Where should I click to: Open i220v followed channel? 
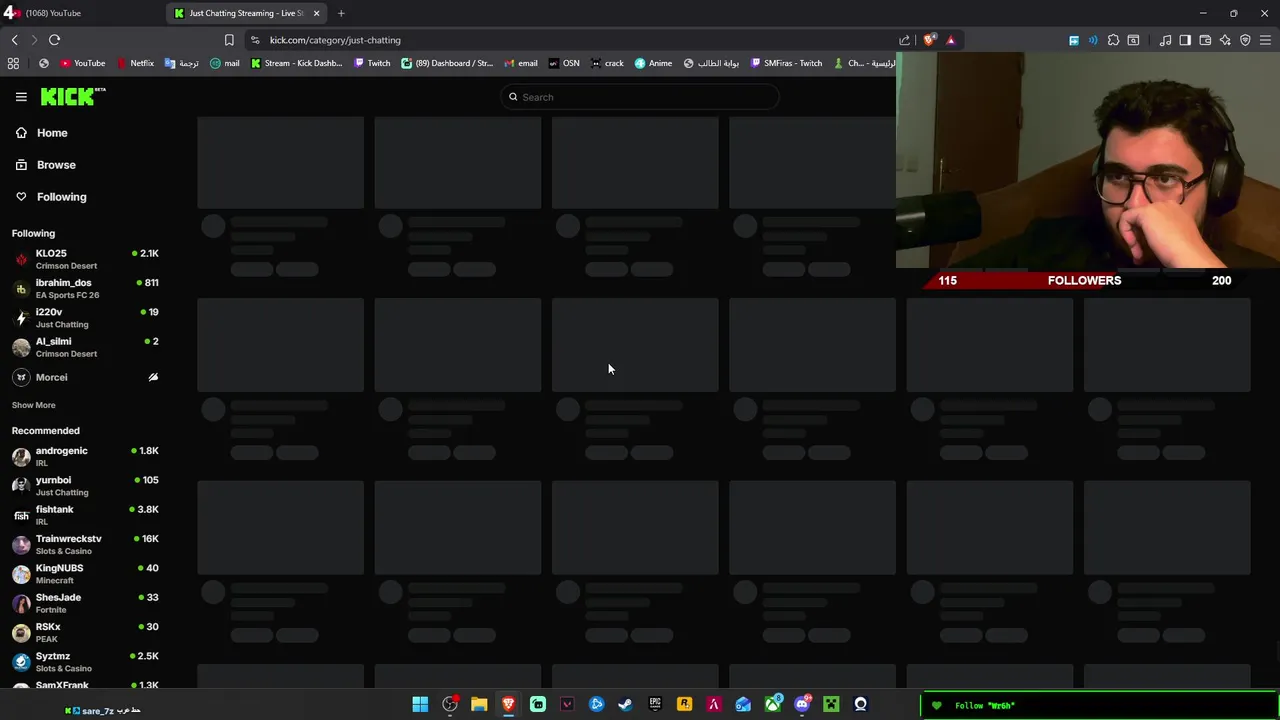click(x=85, y=318)
